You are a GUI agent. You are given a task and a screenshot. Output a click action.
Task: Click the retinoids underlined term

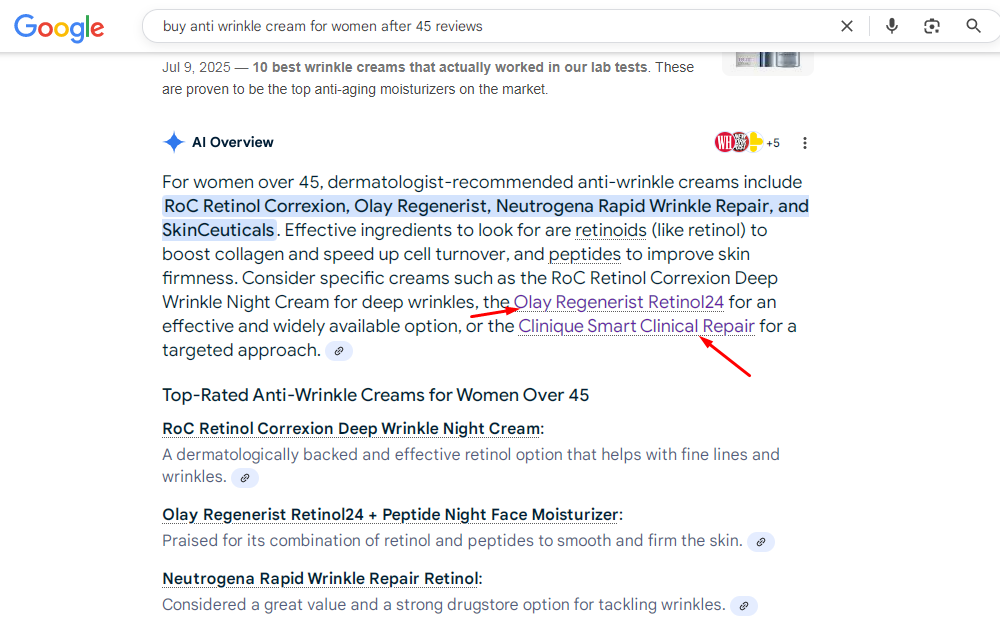coord(611,230)
